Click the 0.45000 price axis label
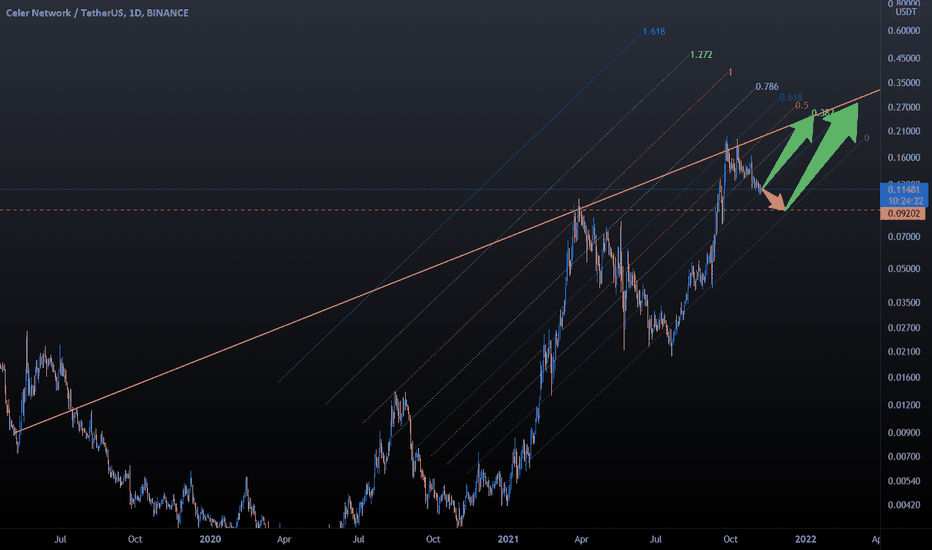 903,58
